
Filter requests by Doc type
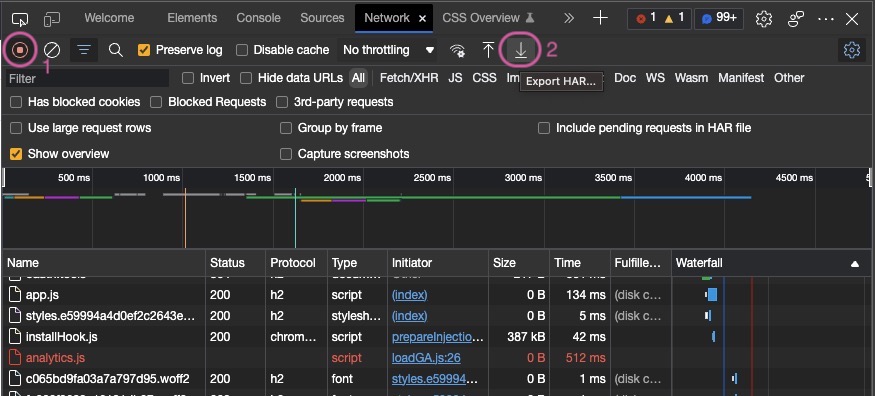click(x=625, y=78)
